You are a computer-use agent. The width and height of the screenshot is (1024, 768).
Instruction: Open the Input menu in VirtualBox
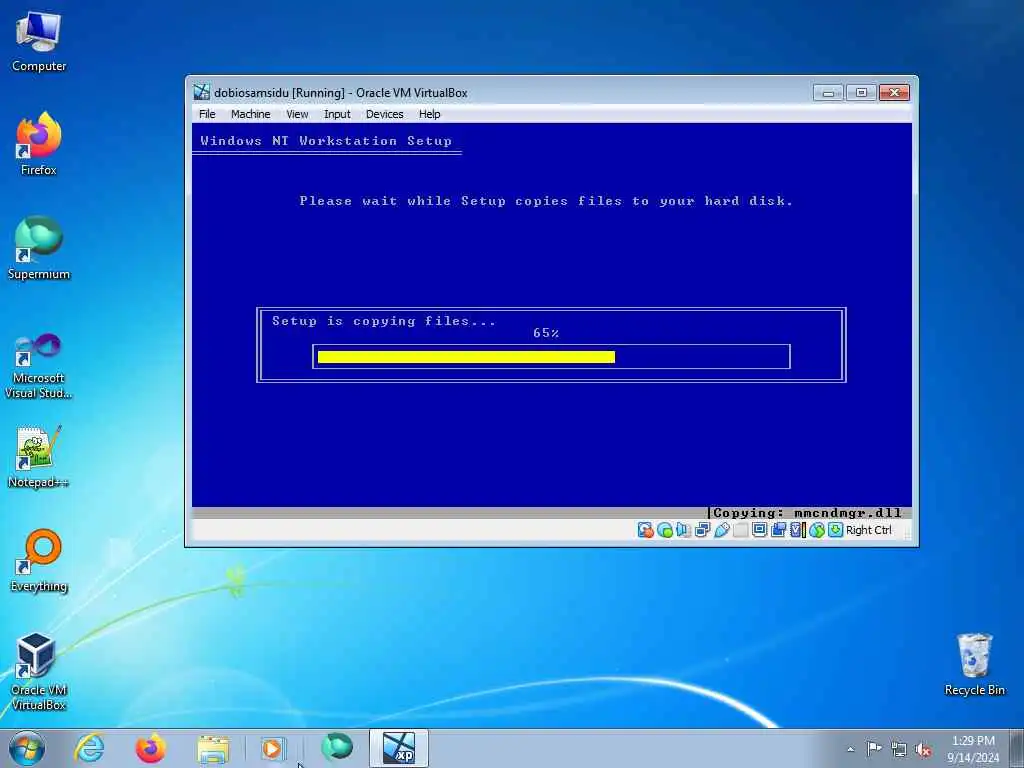click(x=337, y=114)
